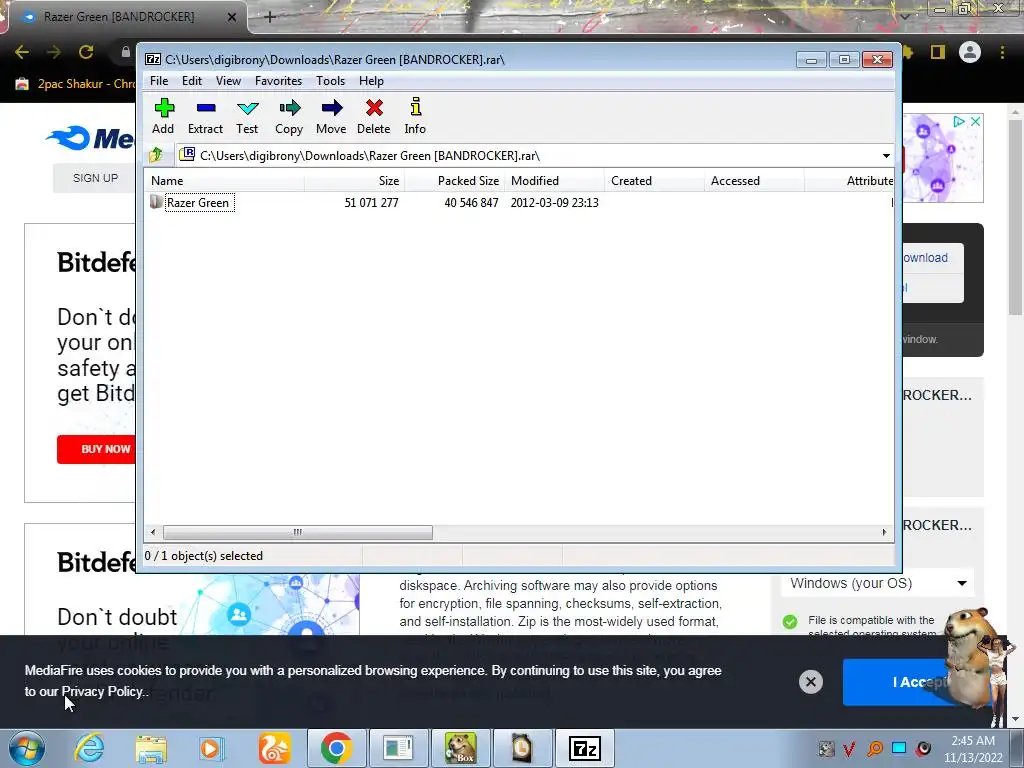This screenshot has width=1024, height=768.
Task: Click the 2012-03-09 23:13 modified date
Action: pos(554,203)
